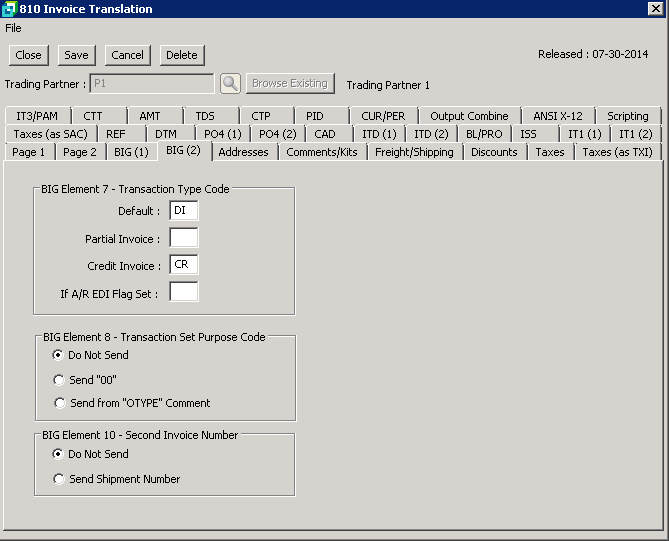Open the Freight/Shipping tab
This screenshot has width=669, height=541.
coord(414,152)
